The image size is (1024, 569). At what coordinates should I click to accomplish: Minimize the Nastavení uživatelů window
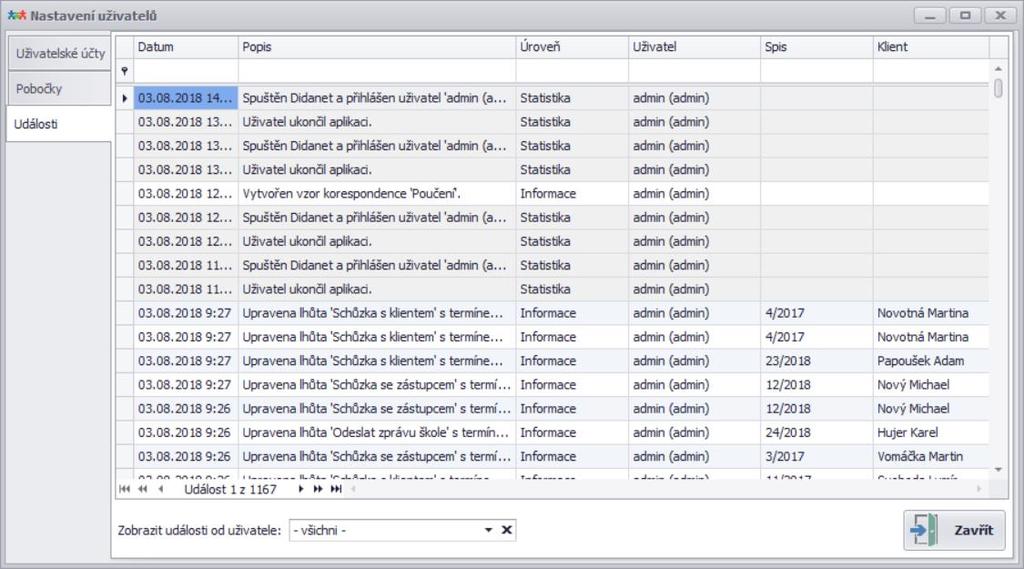930,16
